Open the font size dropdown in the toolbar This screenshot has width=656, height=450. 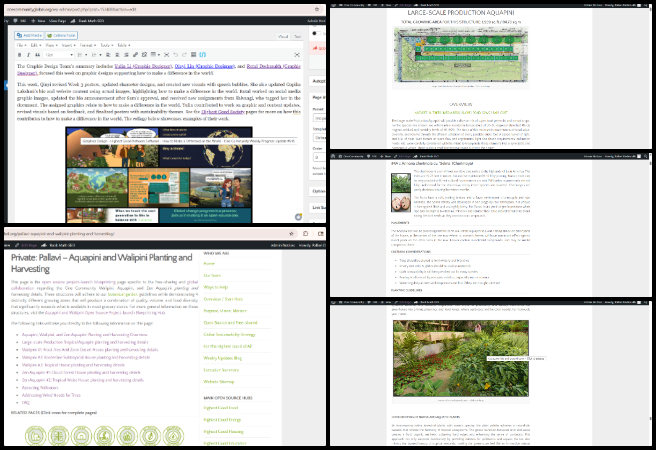coord(59,55)
